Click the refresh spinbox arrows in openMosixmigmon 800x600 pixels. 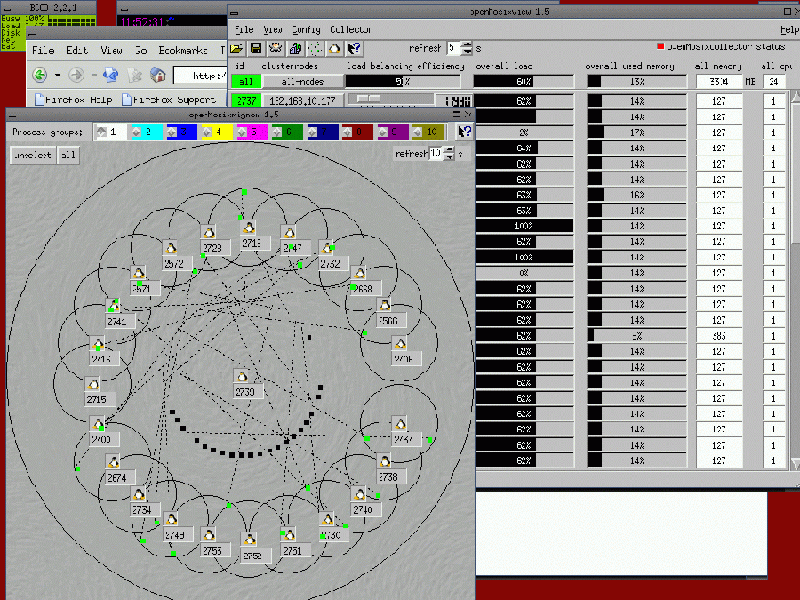click(x=449, y=154)
